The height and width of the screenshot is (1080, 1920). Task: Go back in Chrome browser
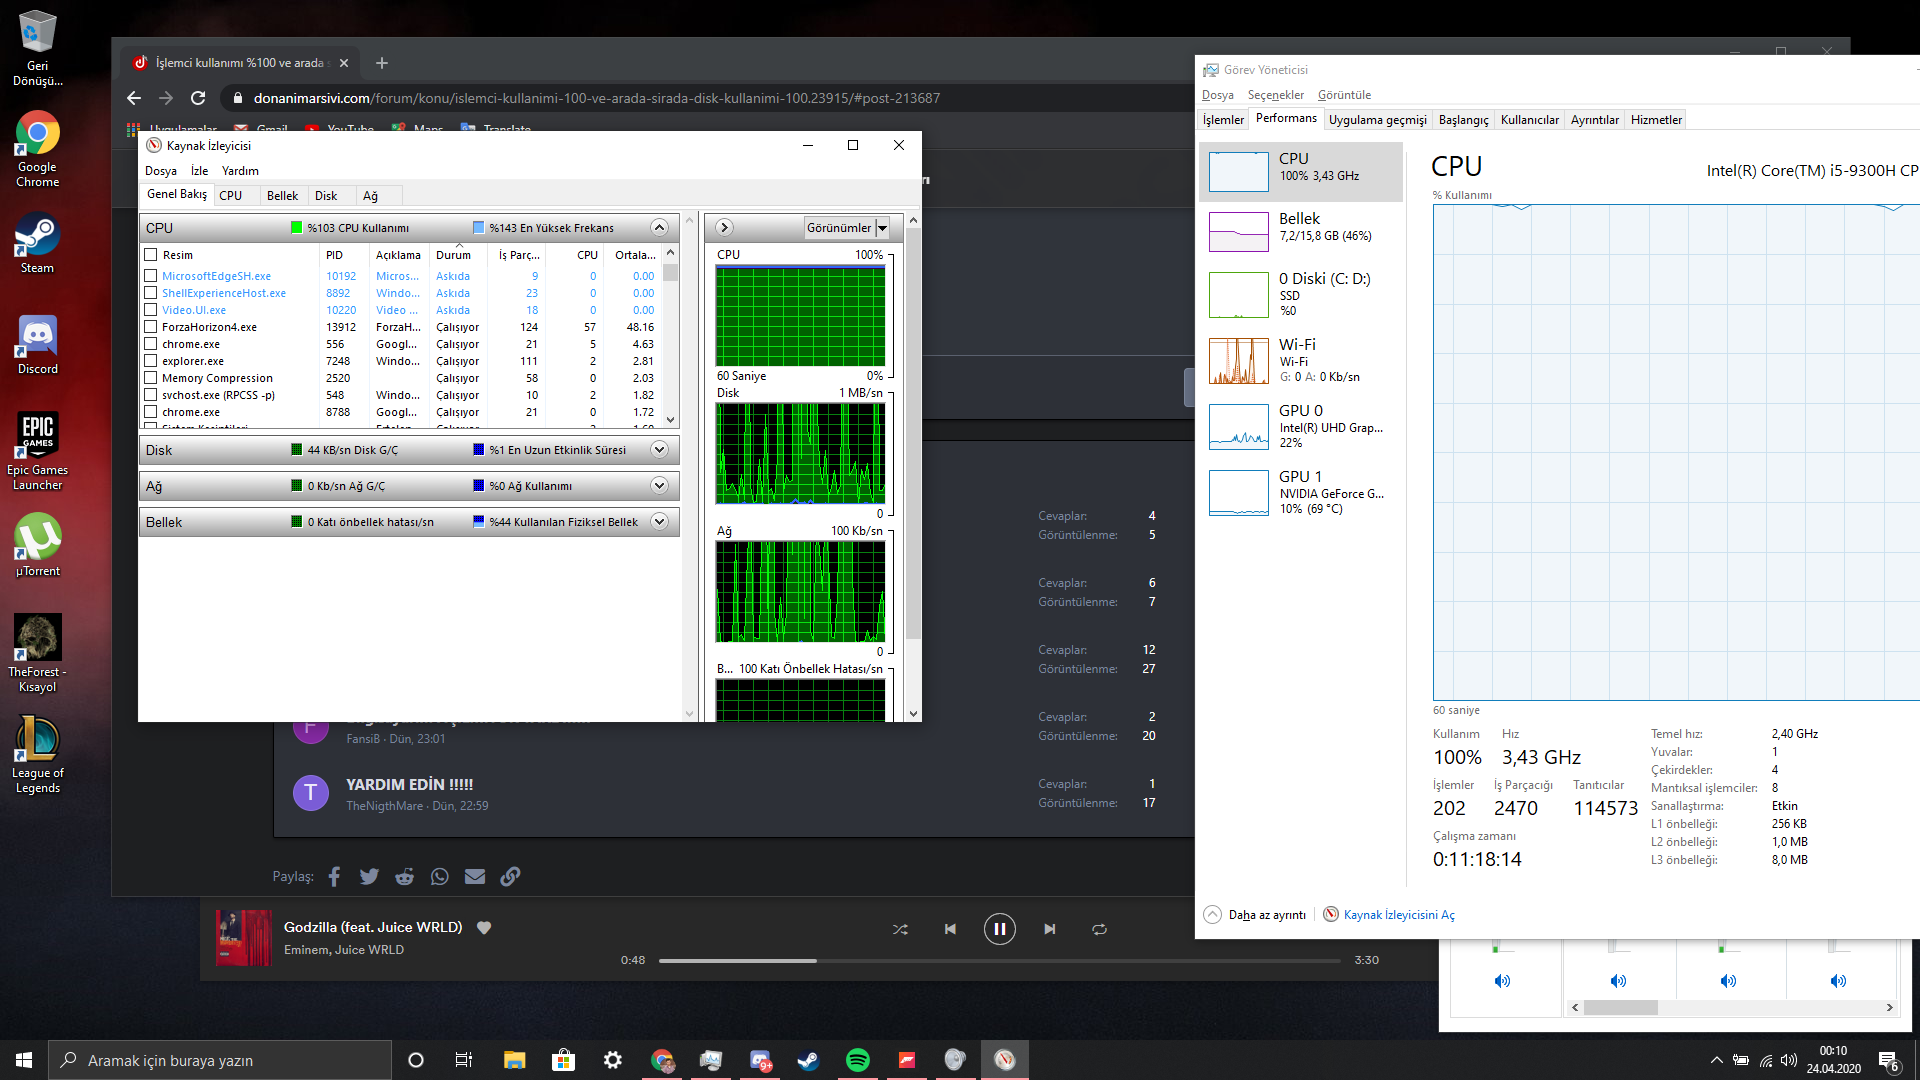coord(134,98)
